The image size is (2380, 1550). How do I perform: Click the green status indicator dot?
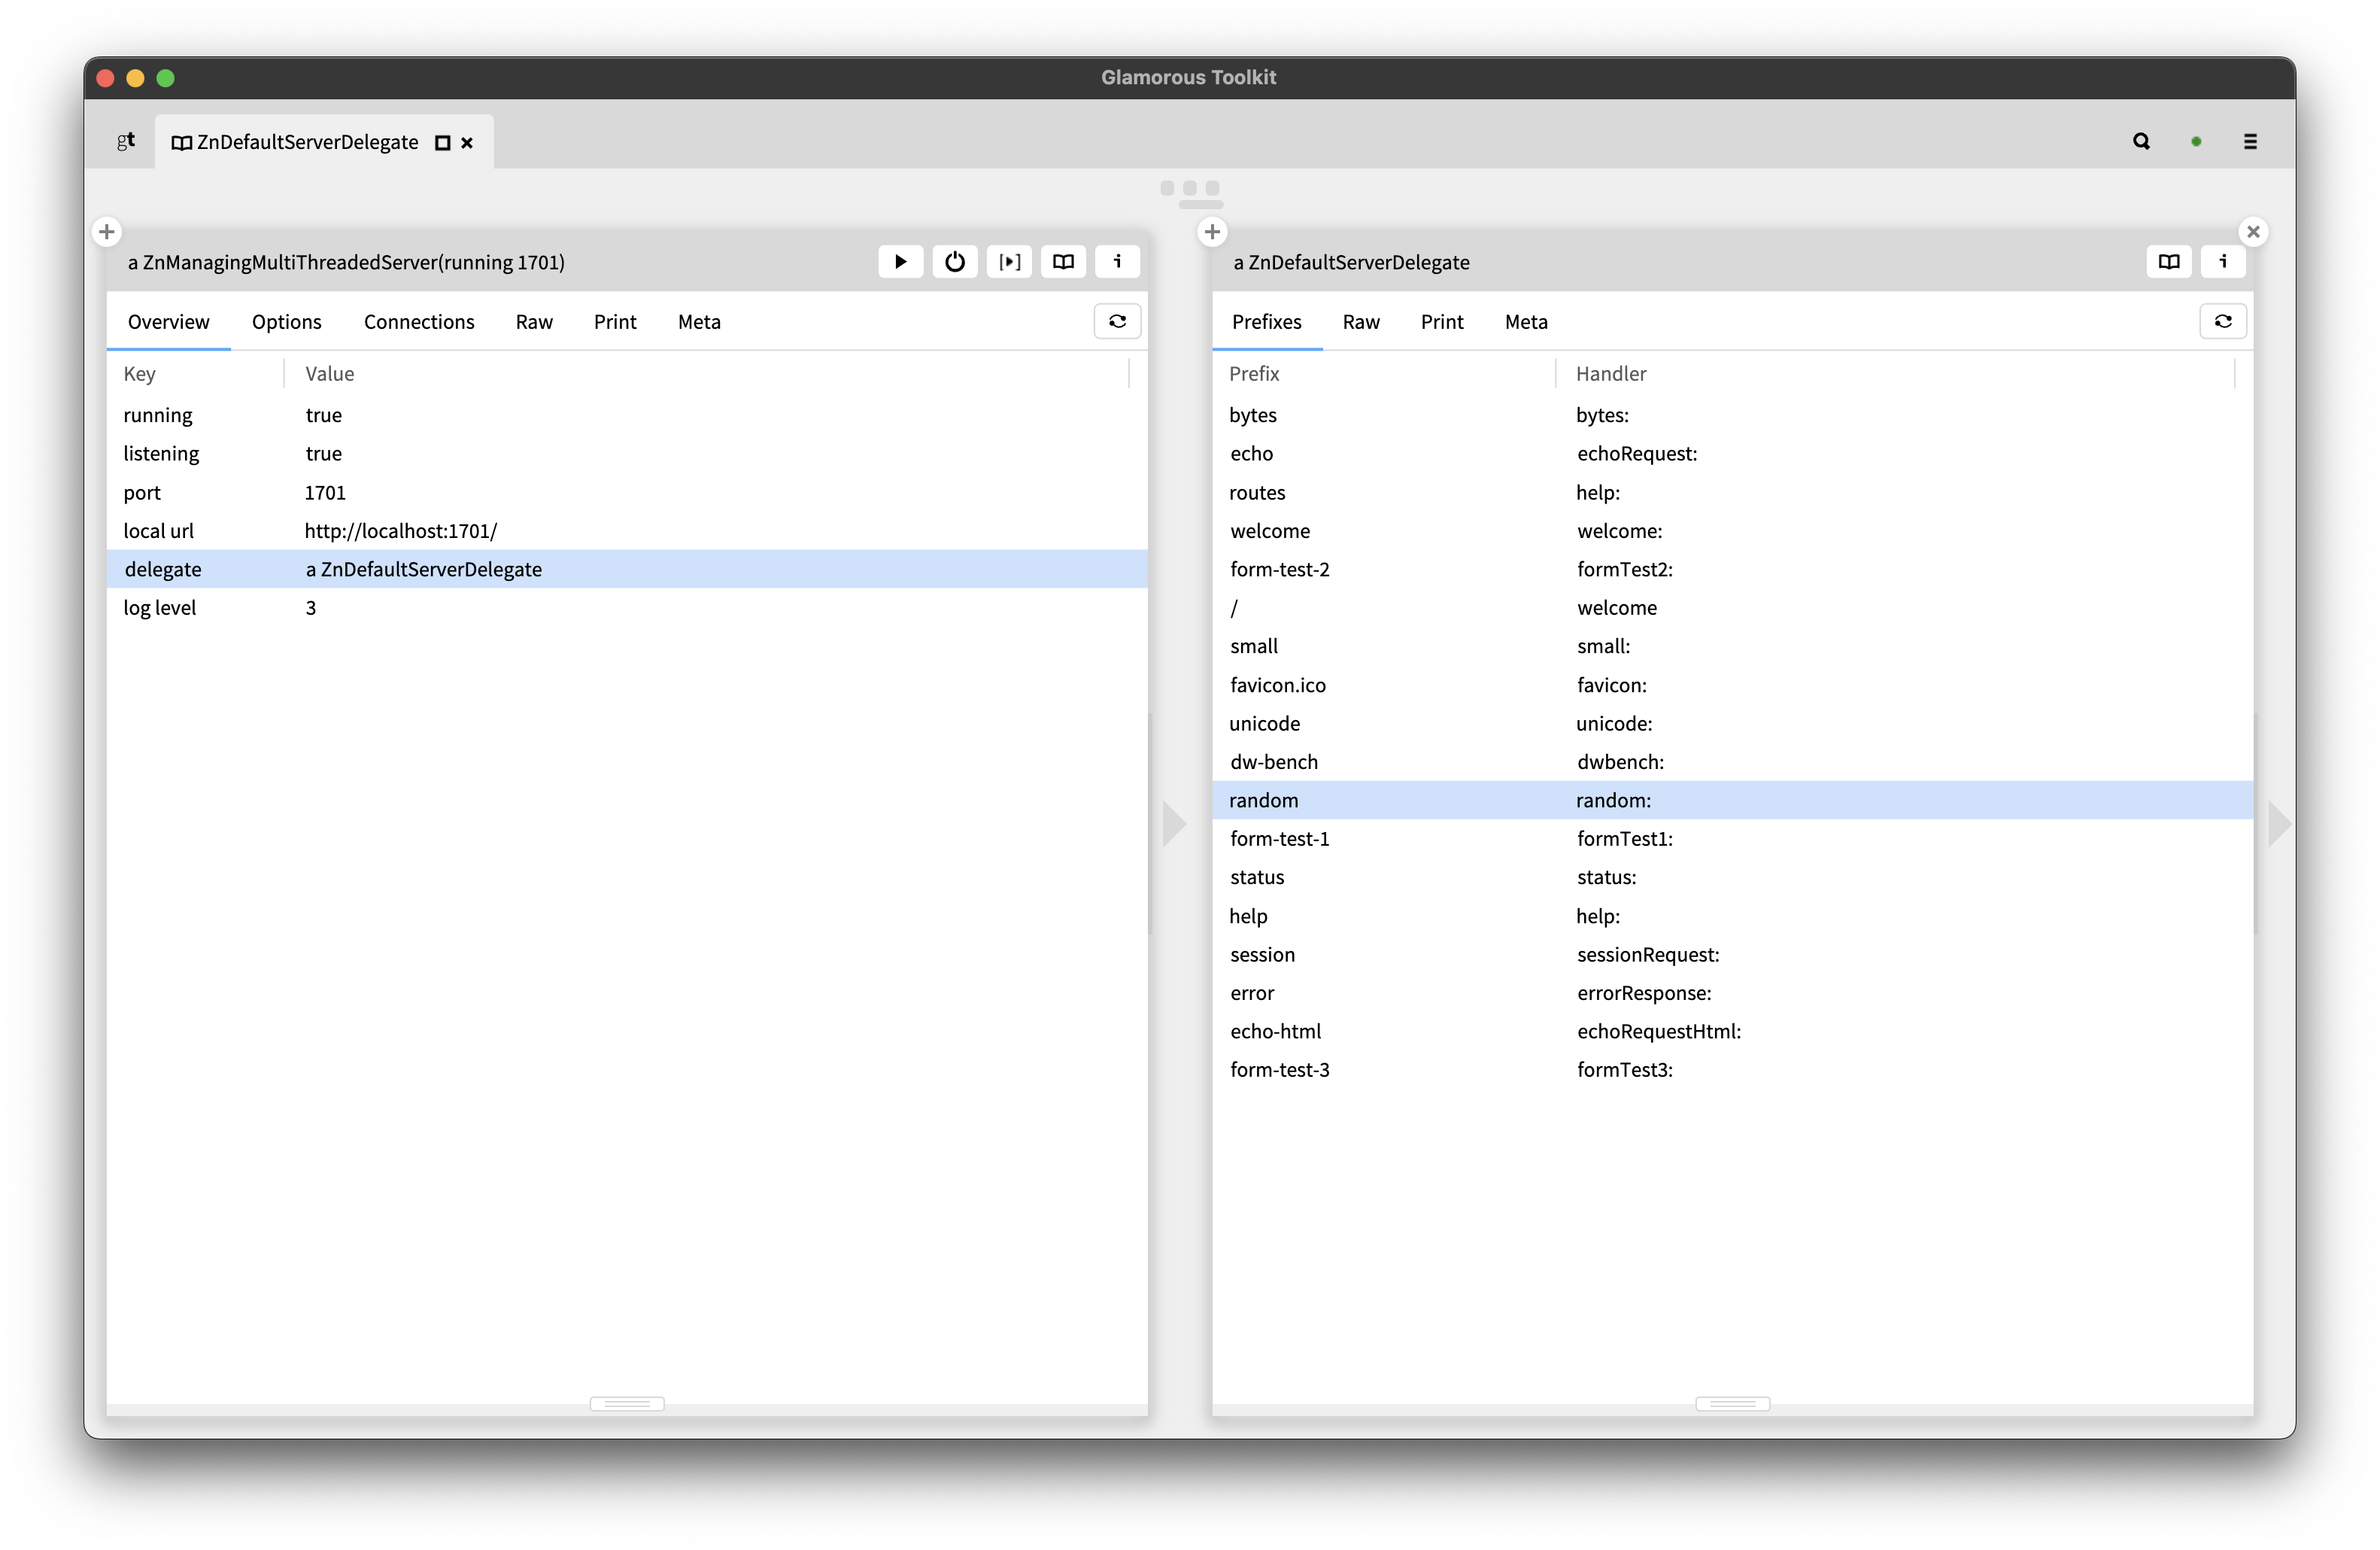[x=2197, y=141]
